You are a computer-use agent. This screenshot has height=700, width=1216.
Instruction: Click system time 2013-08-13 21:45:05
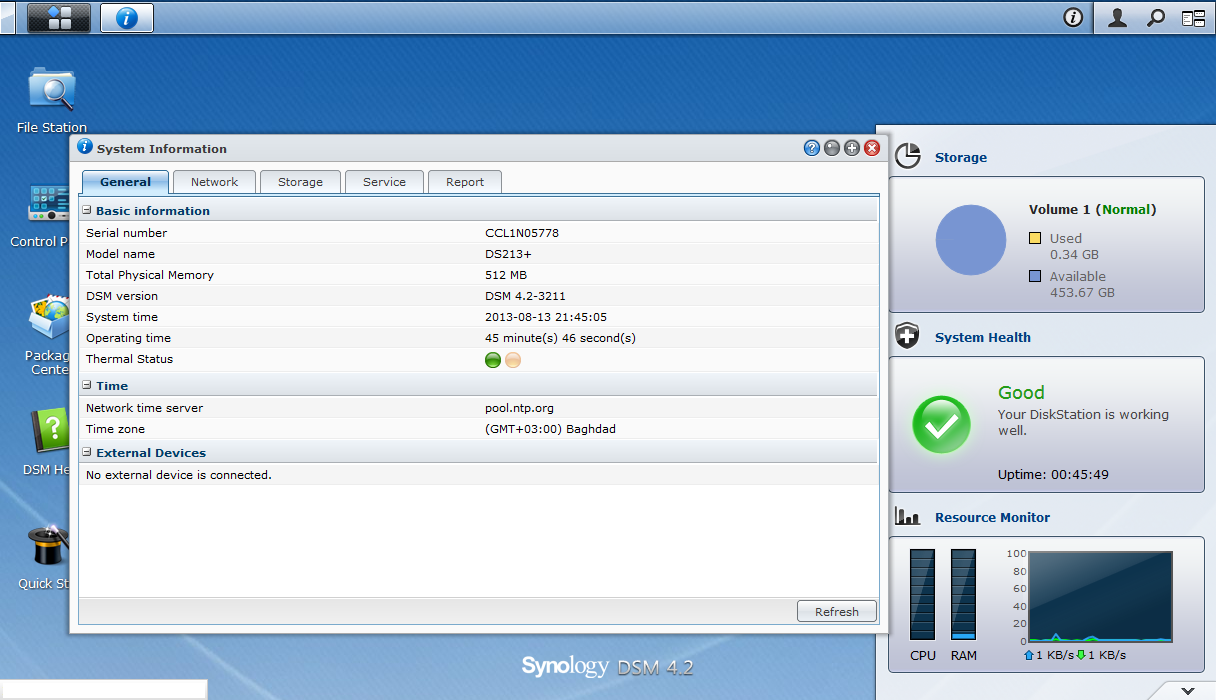(x=546, y=317)
